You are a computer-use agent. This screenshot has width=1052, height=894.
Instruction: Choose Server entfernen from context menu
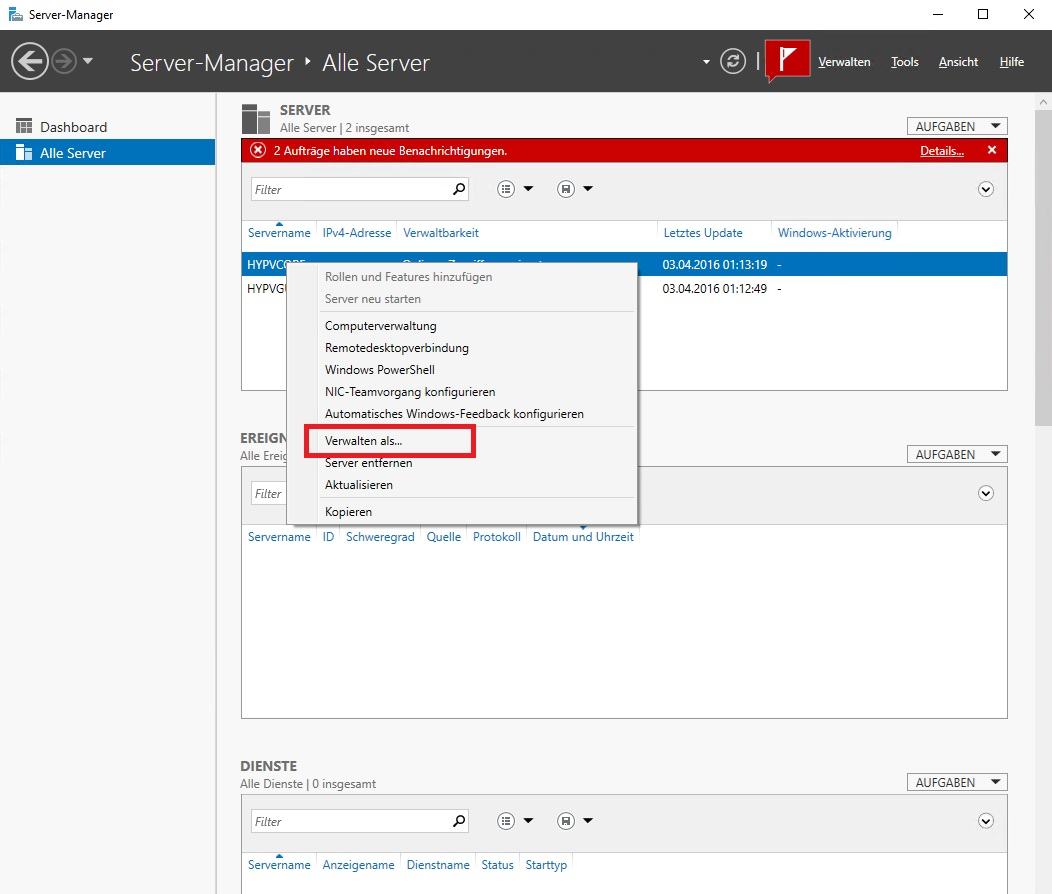(x=462, y=463)
